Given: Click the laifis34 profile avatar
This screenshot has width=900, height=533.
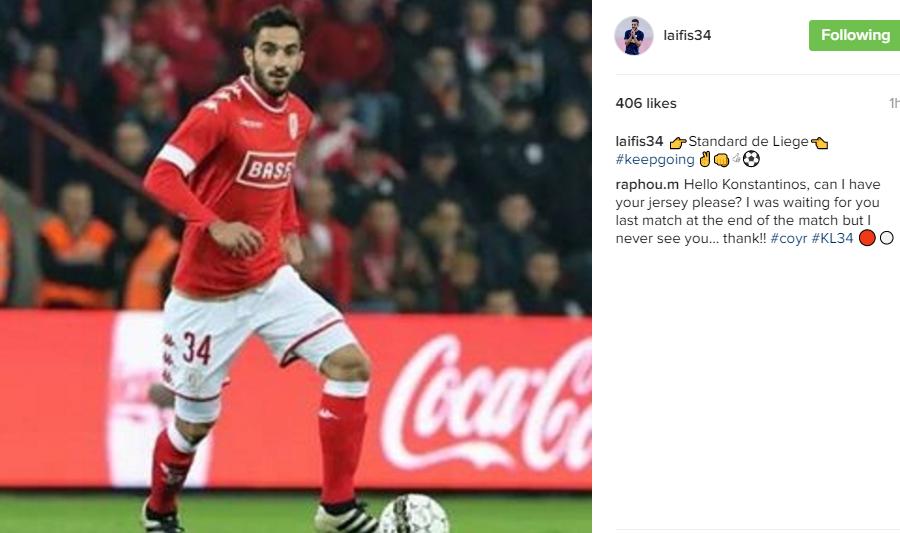Looking at the screenshot, I should [x=634, y=36].
